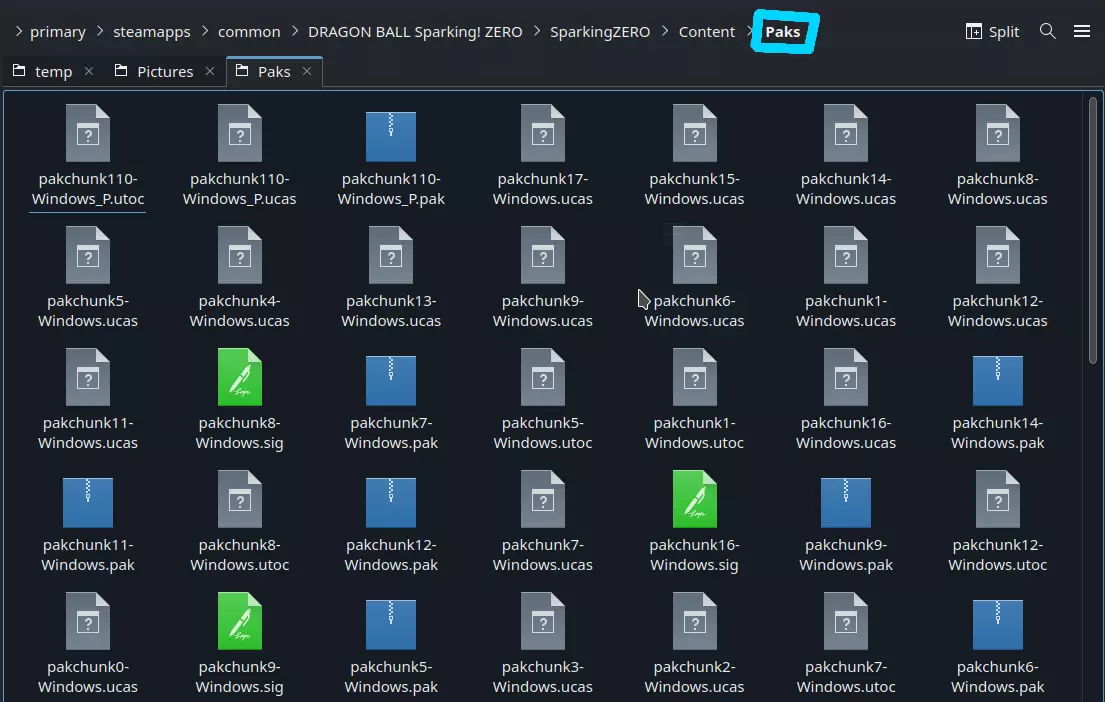Screen dimensions: 1108x702
Task: Enable Split view
Action: 992,32
